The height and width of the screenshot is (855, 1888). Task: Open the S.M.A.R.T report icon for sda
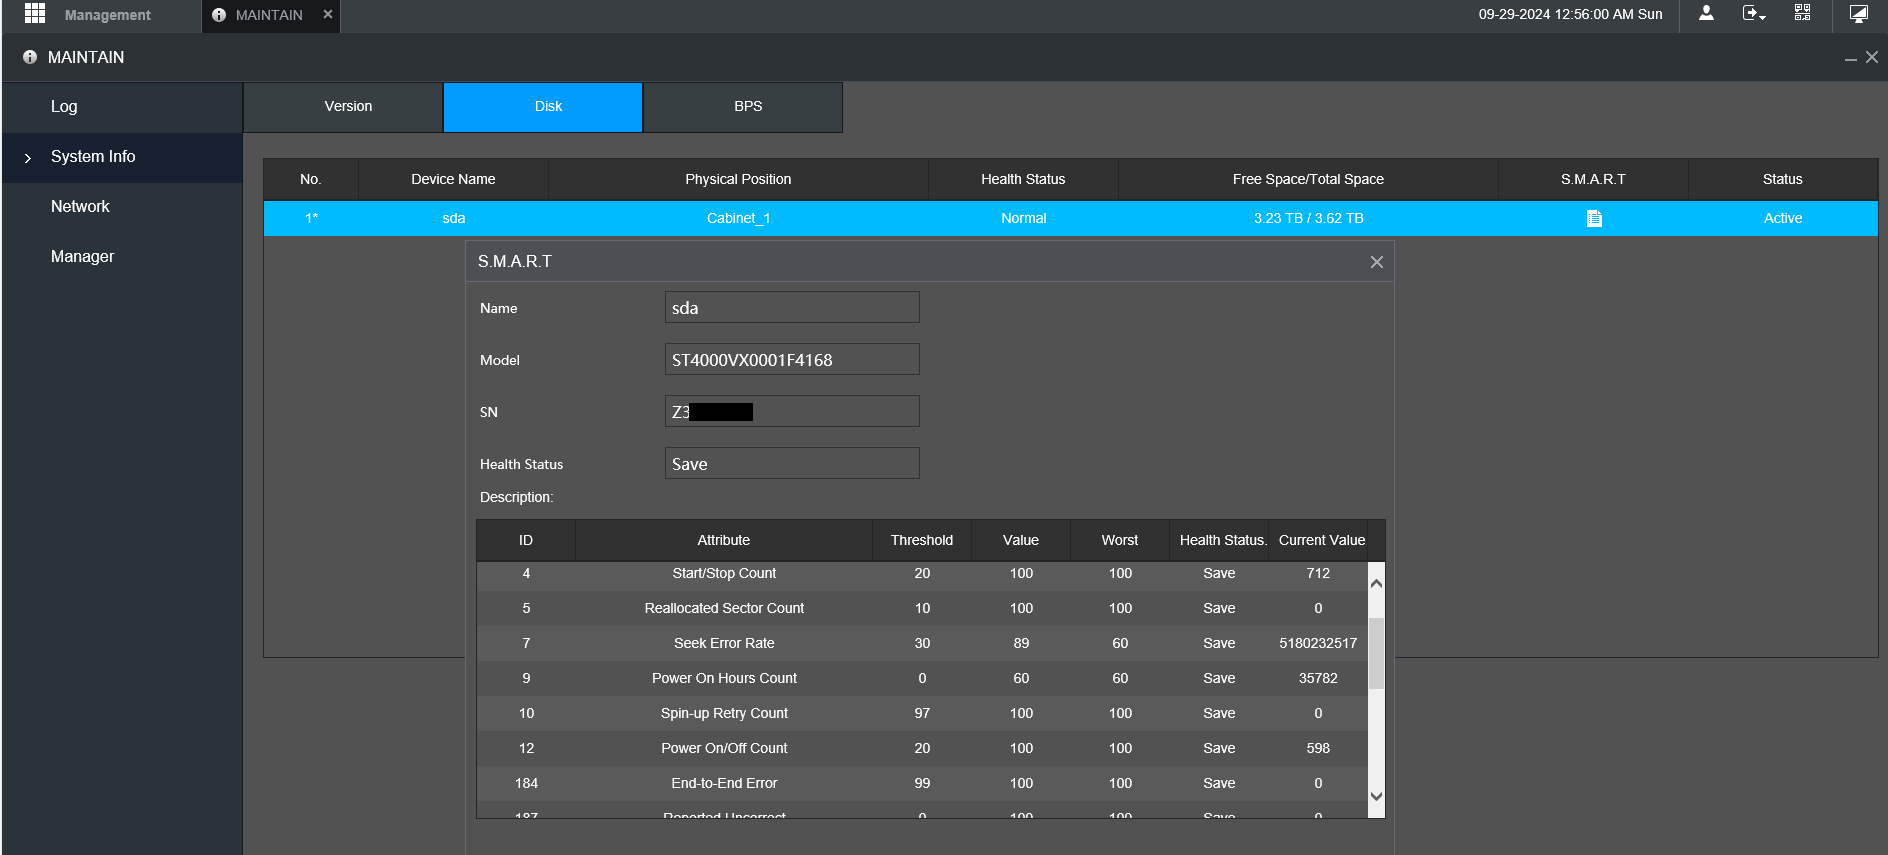1594,218
